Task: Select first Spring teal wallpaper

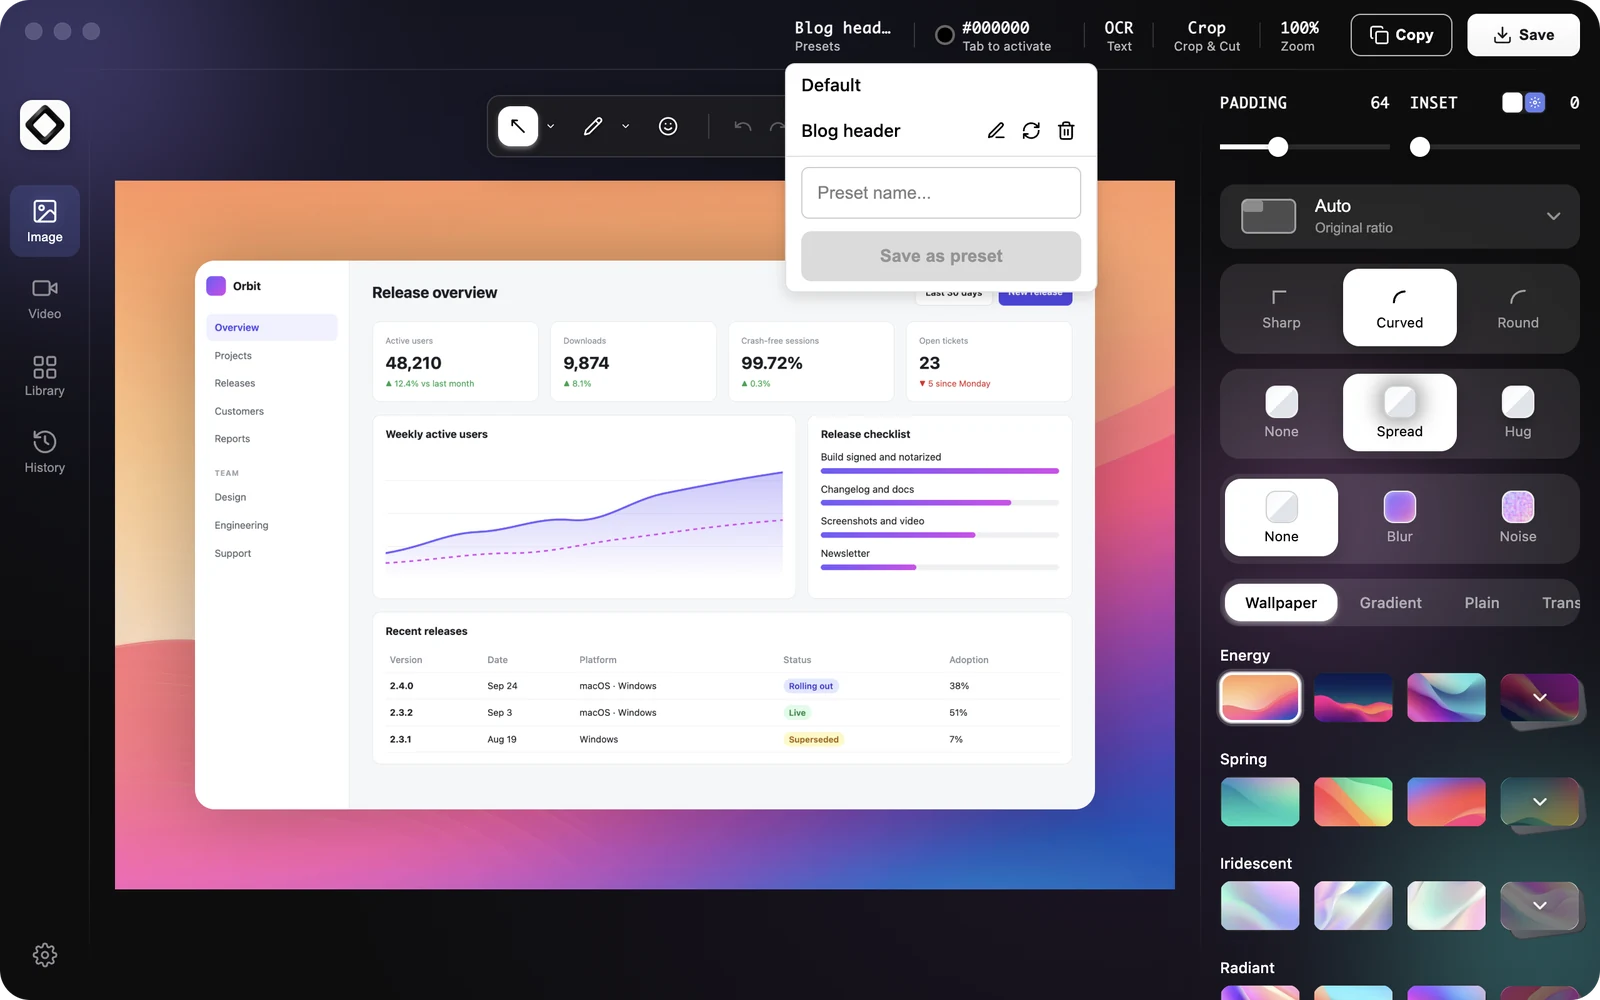Action: (x=1260, y=802)
